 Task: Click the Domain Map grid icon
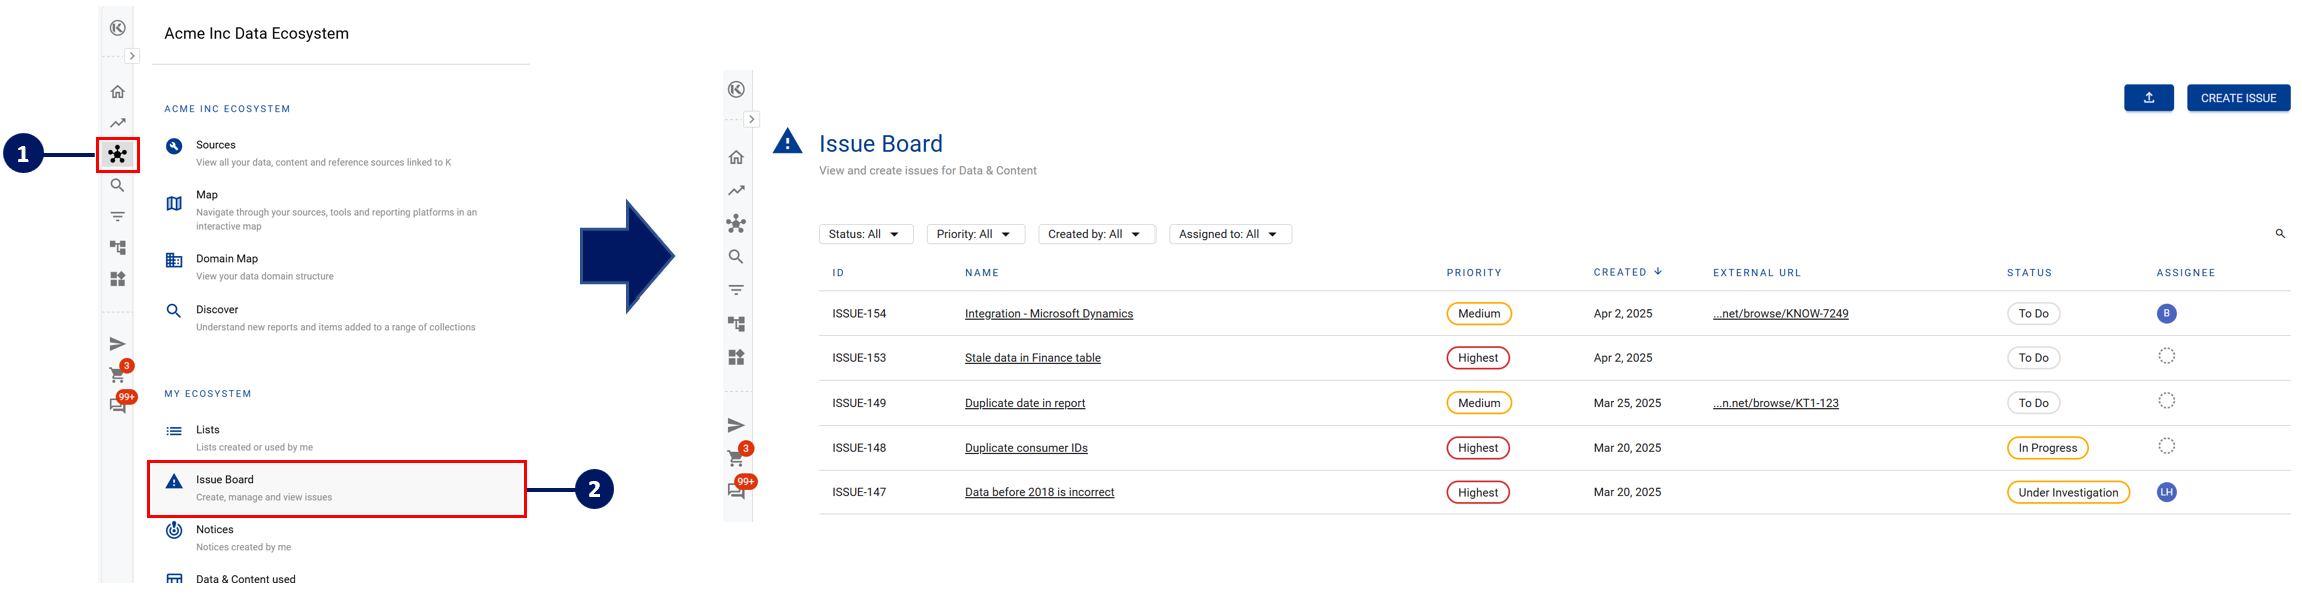174,260
